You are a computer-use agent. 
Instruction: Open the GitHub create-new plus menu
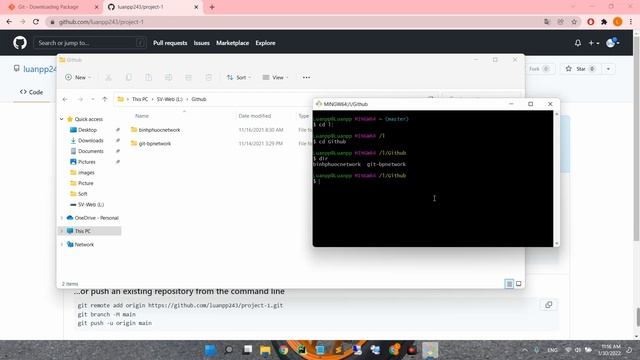point(593,42)
